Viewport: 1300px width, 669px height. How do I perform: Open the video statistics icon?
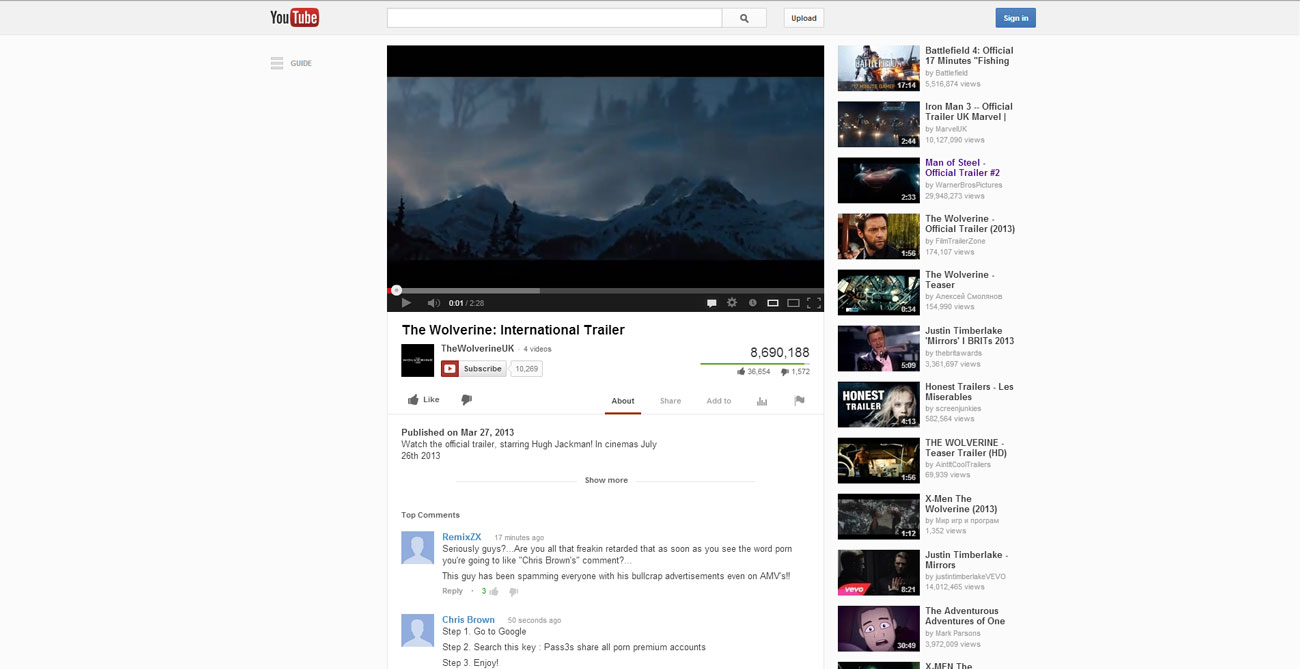pos(762,401)
